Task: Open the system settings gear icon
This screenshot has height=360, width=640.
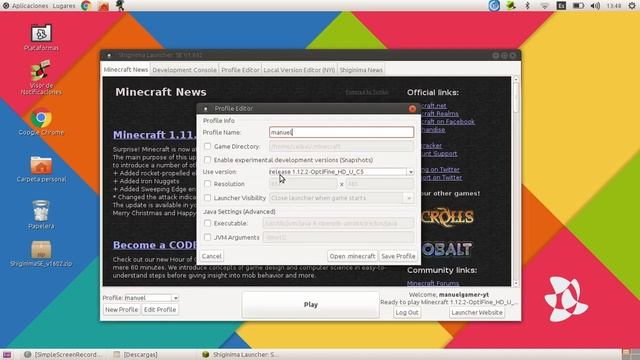Action: 632,6
